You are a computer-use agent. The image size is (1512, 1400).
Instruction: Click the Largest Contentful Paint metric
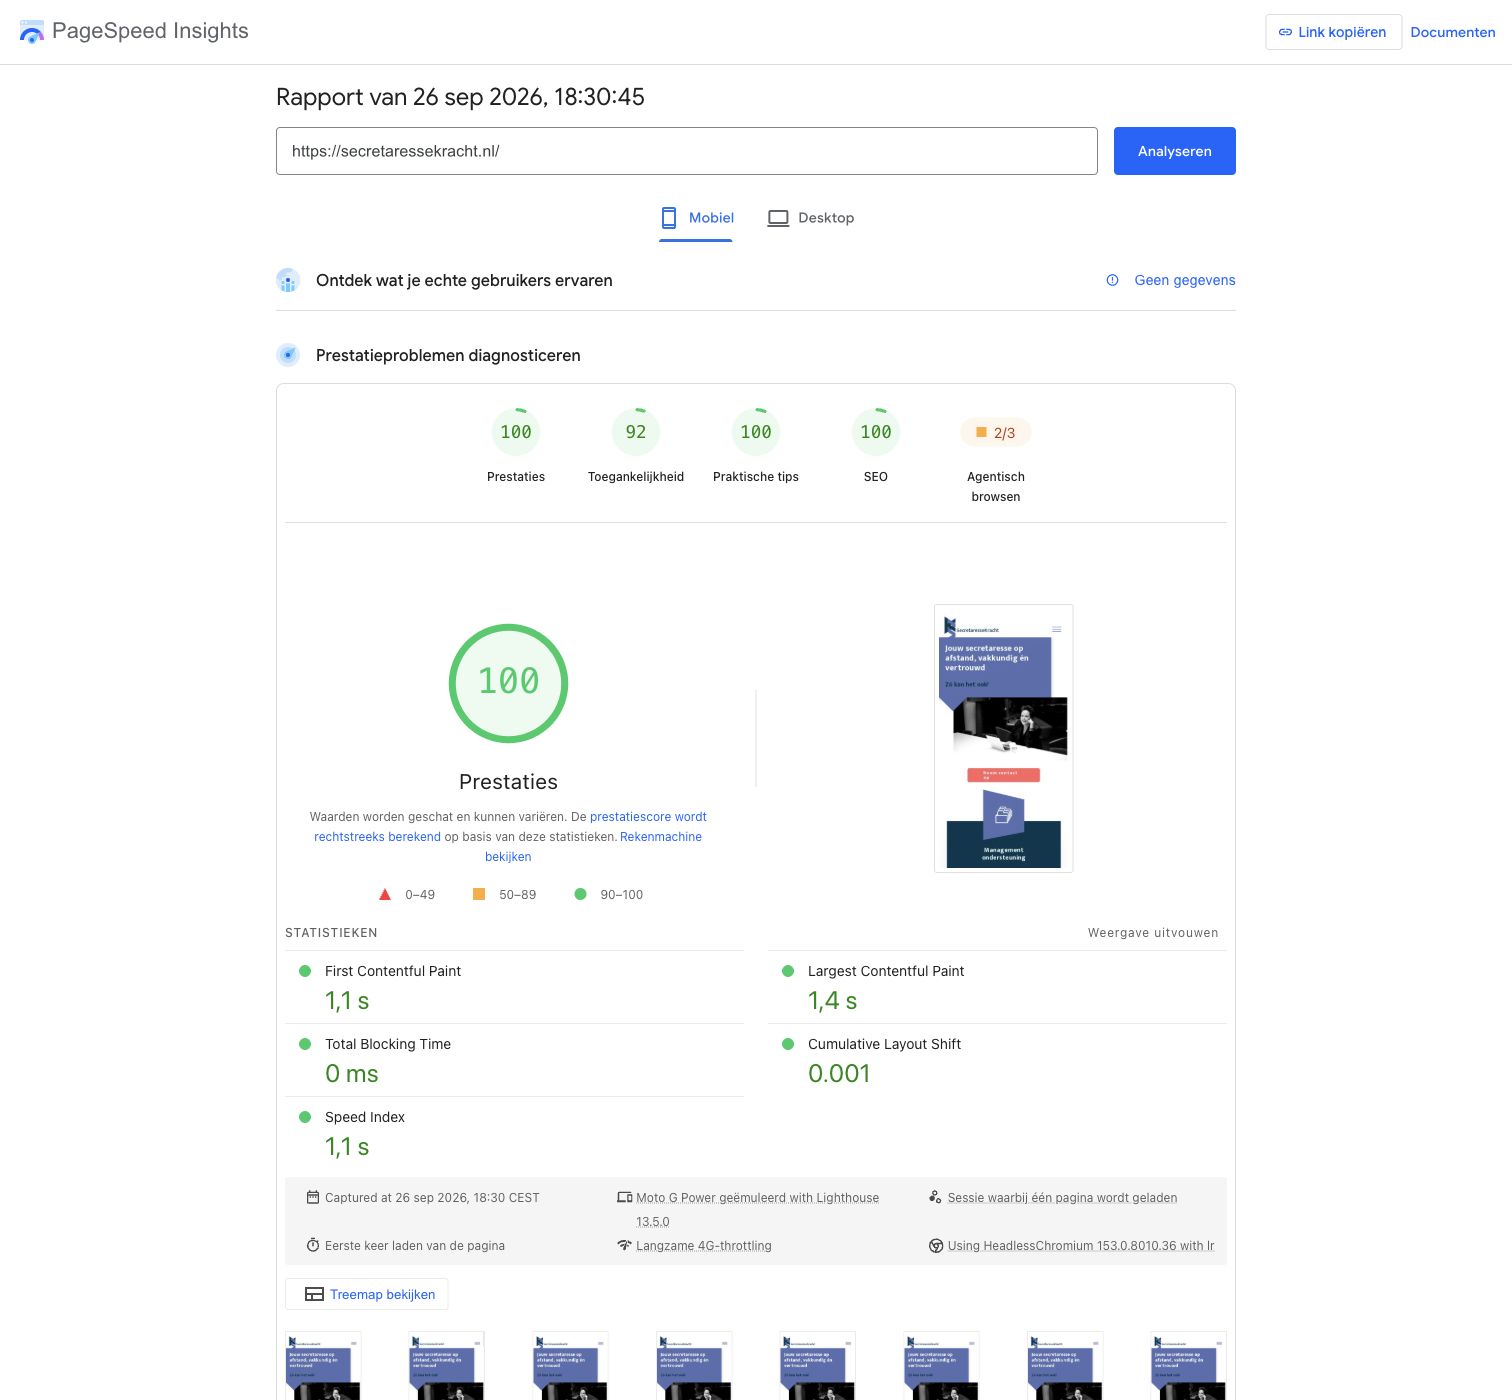point(997,987)
